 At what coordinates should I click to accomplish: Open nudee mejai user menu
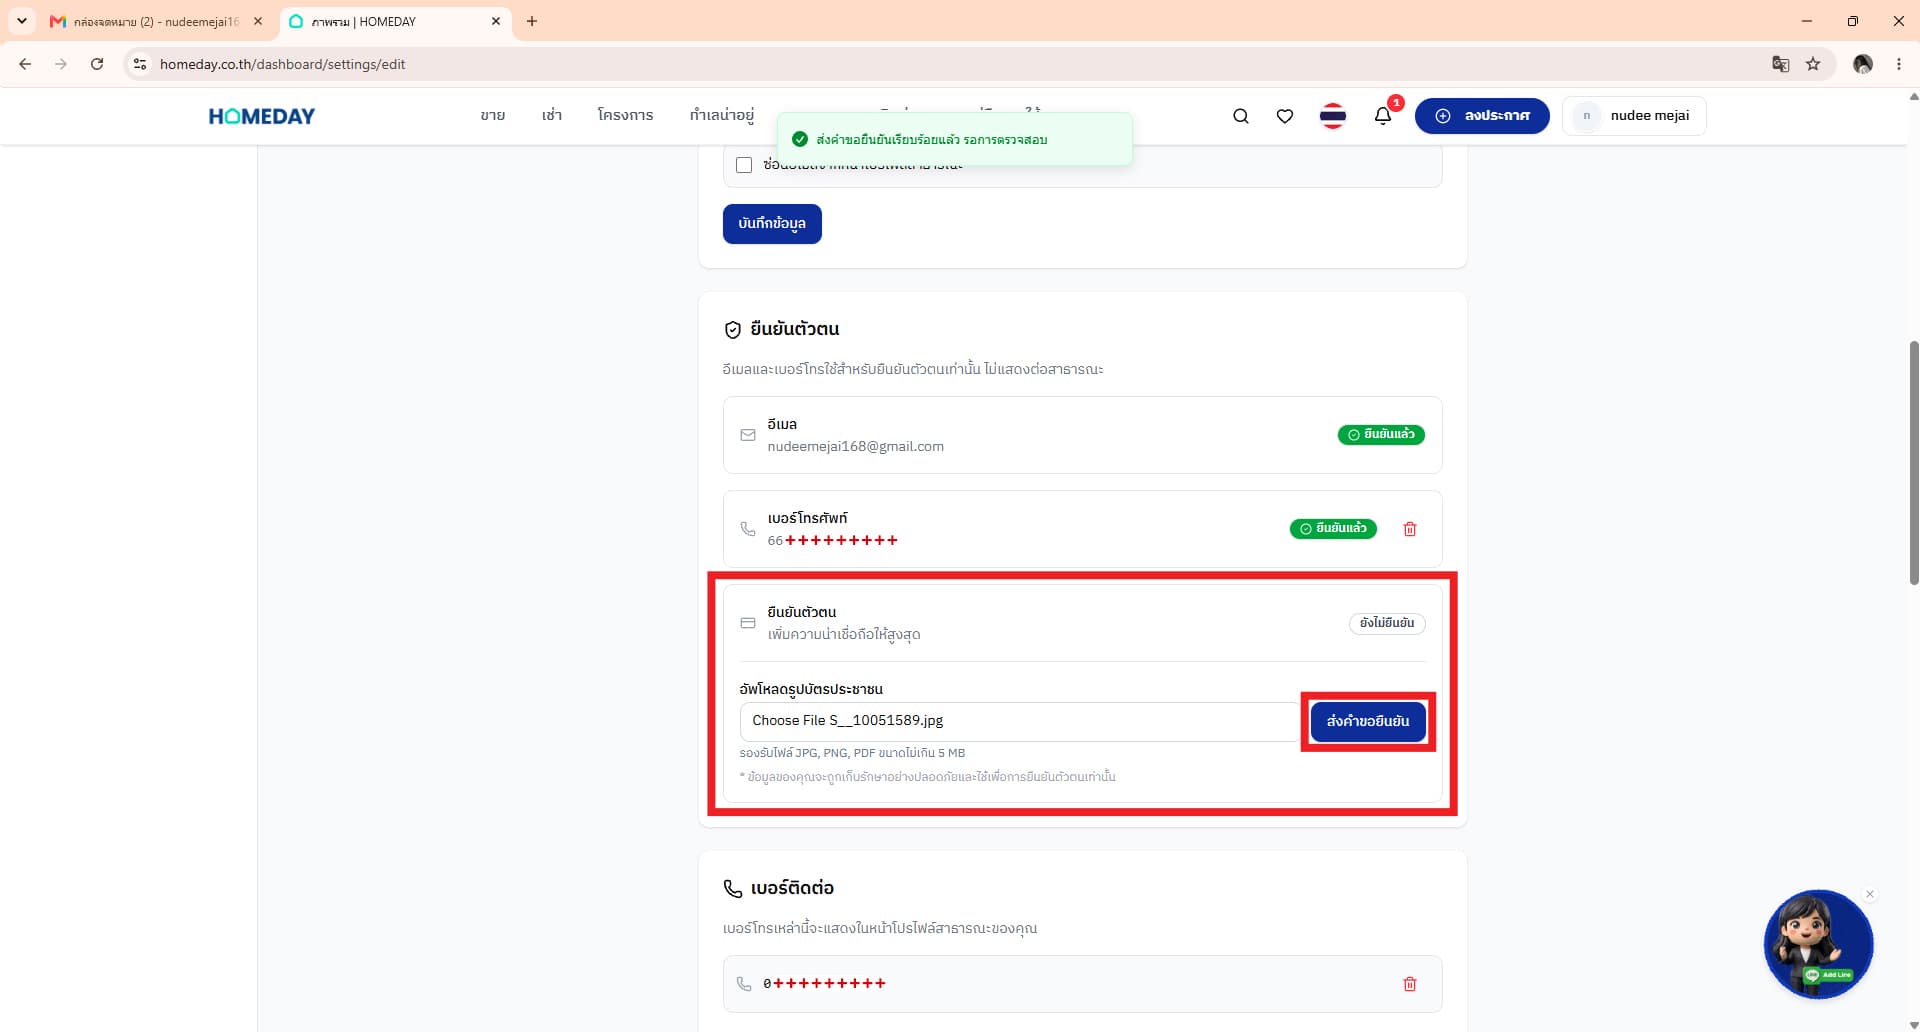(x=1634, y=116)
